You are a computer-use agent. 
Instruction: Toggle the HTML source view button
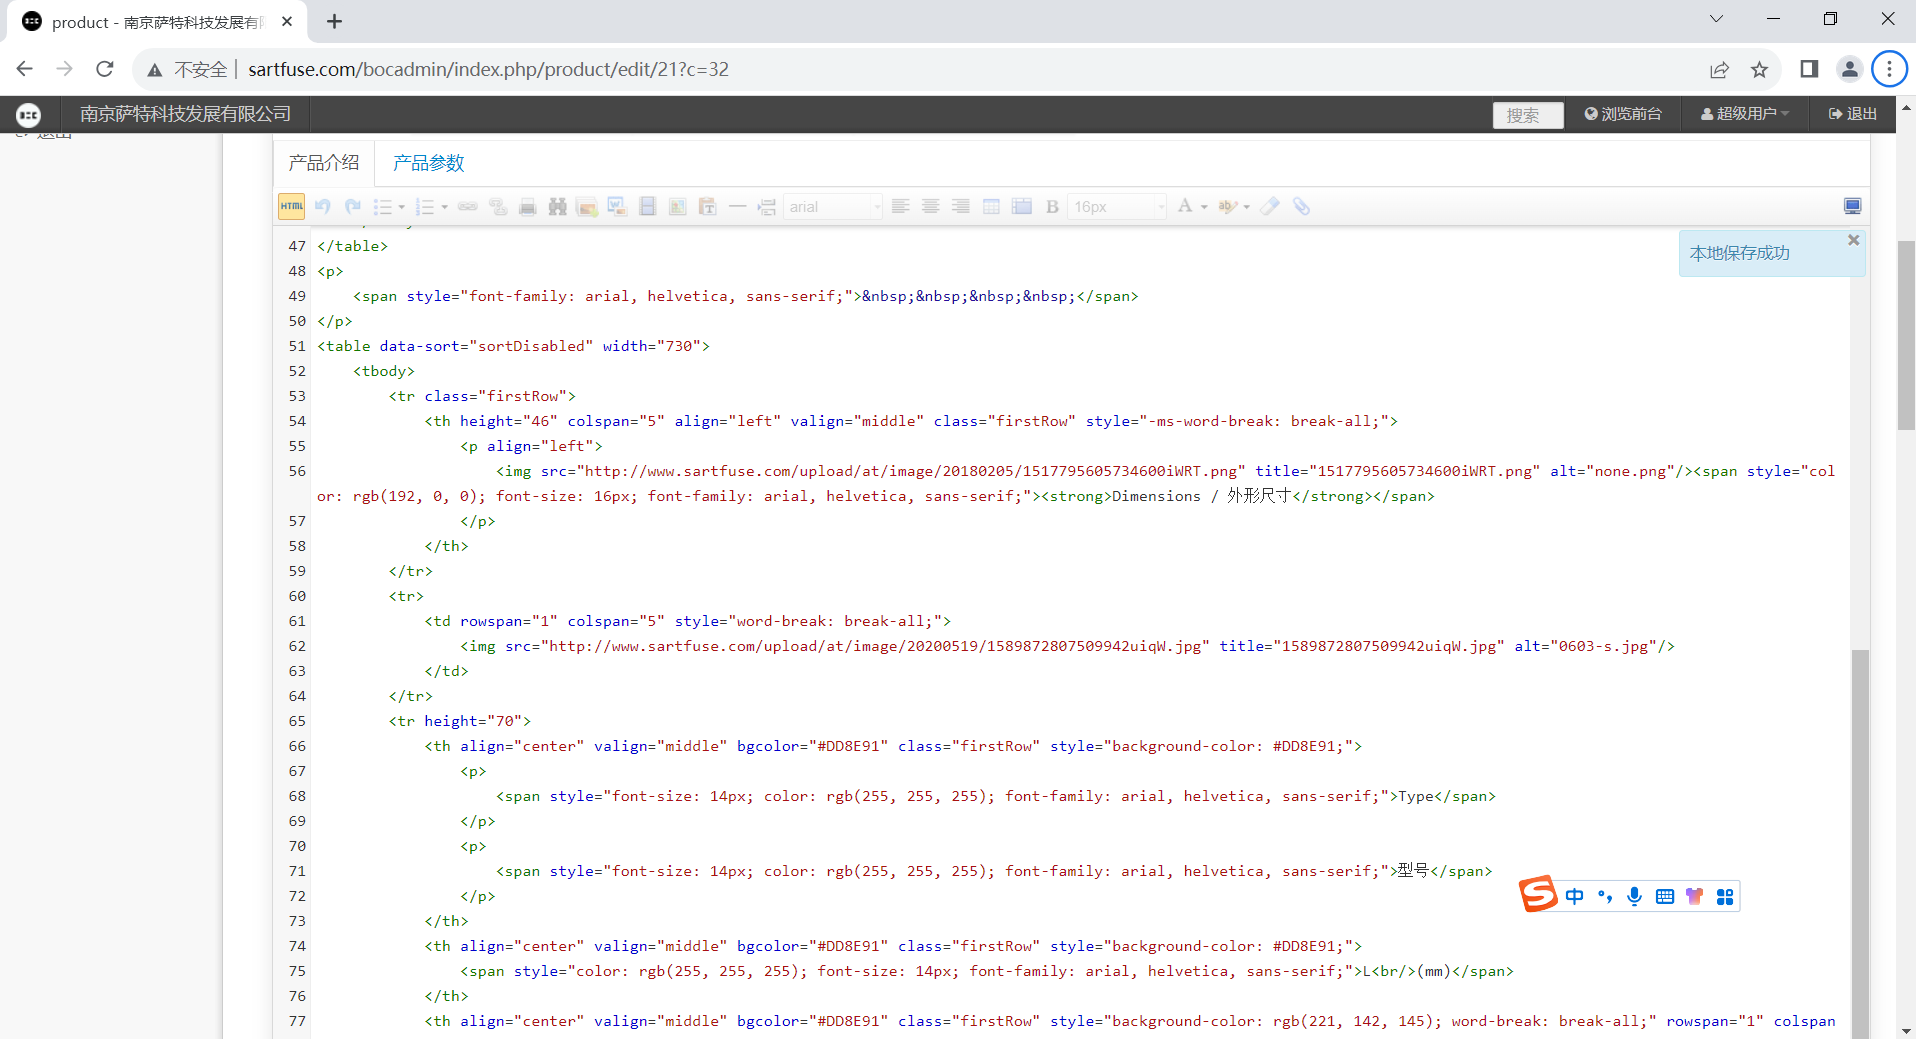pyautogui.click(x=291, y=206)
